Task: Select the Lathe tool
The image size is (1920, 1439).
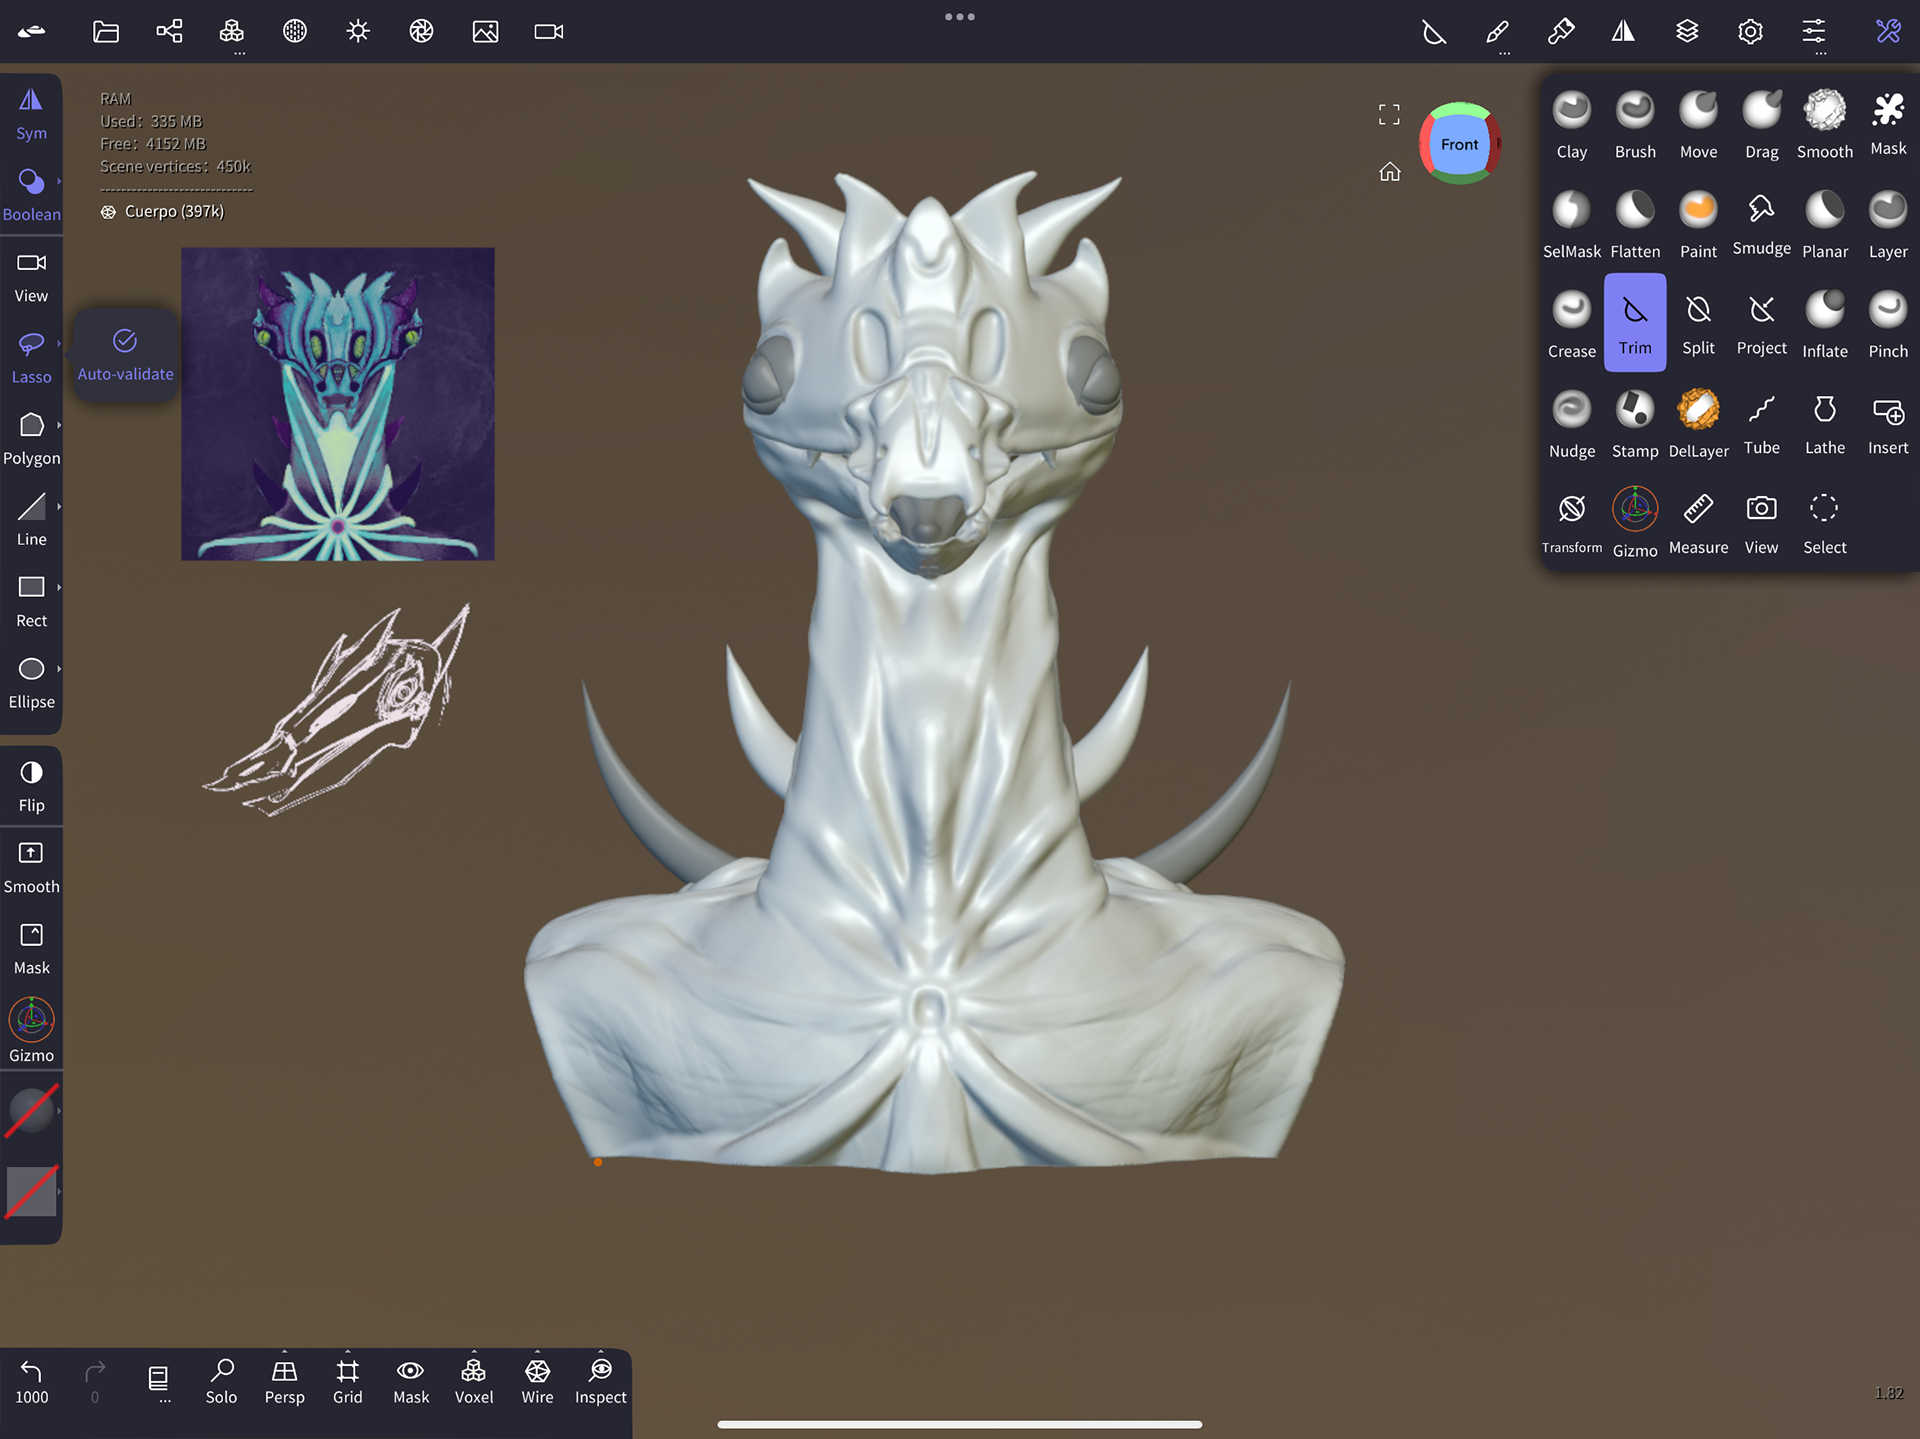Action: tap(1824, 423)
